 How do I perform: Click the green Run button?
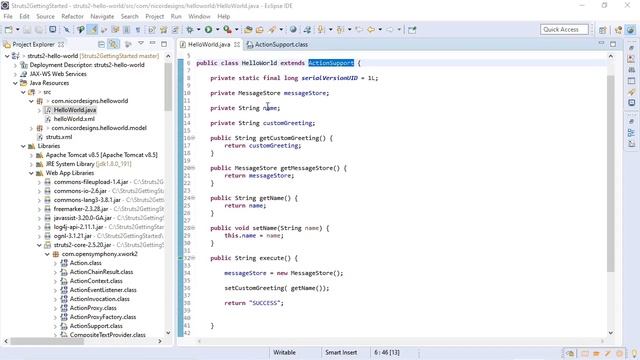tap(209, 29)
